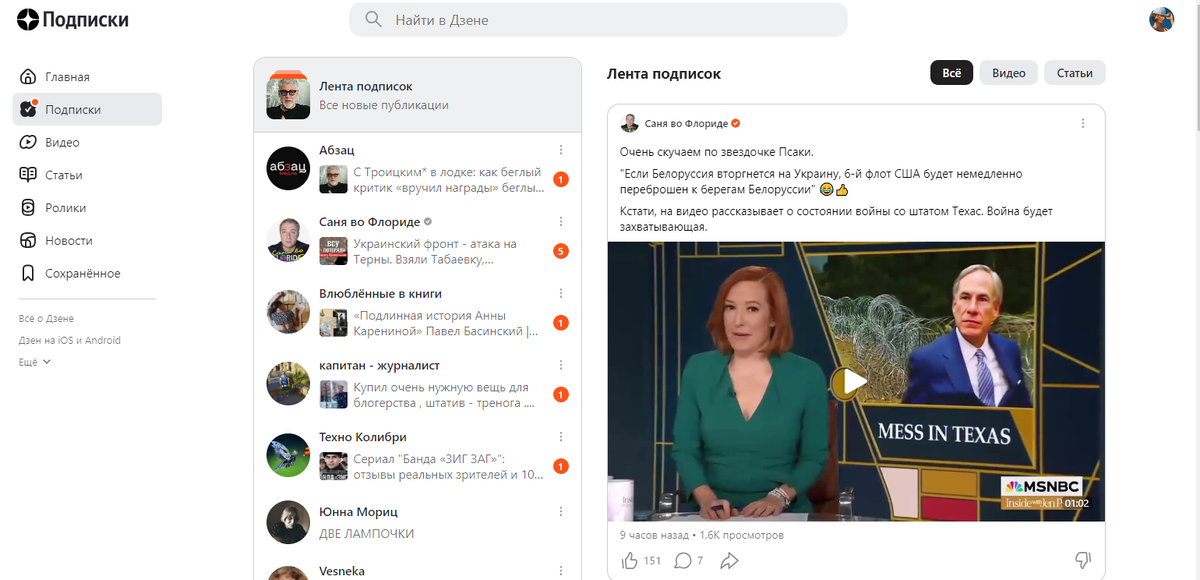Click the капитан - журналист channel name
The width and height of the screenshot is (1200, 580).
379,366
